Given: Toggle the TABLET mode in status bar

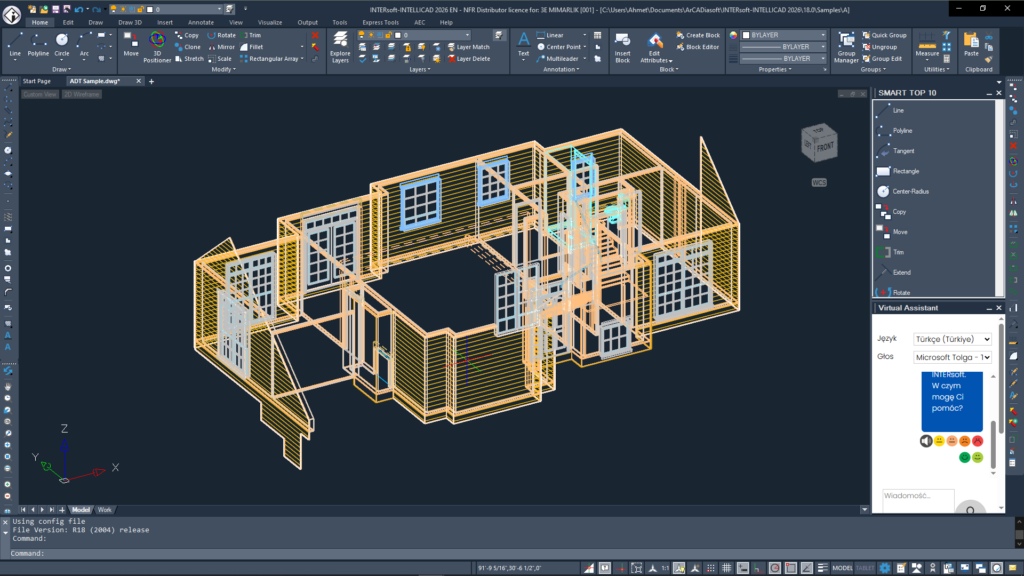Looking at the screenshot, I should point(864,568).
